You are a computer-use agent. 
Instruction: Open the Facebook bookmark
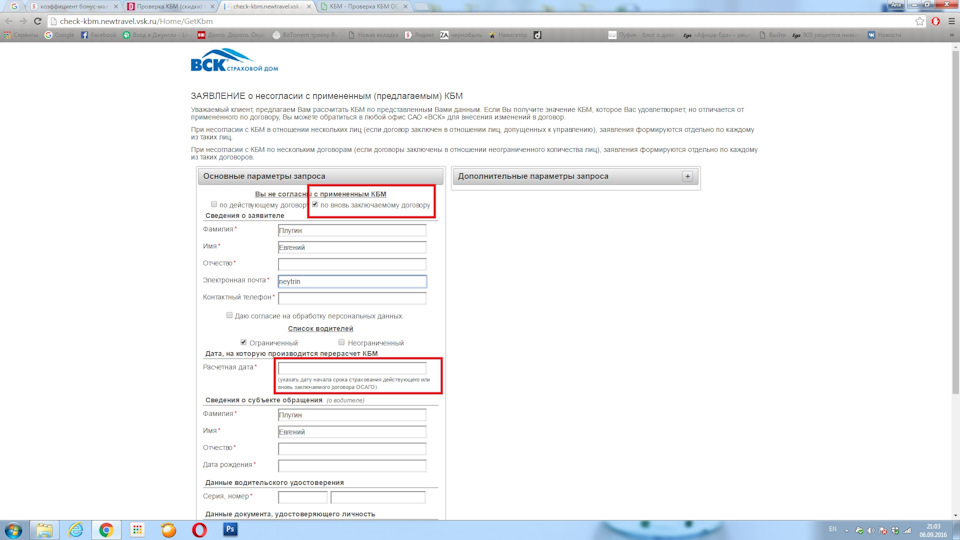(x=99, y=35)
